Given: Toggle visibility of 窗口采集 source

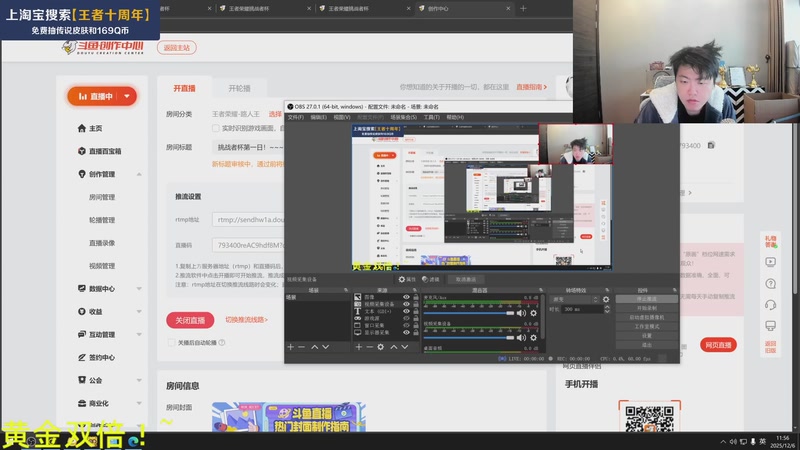Looking at the screenshot, I should point(406,325).
